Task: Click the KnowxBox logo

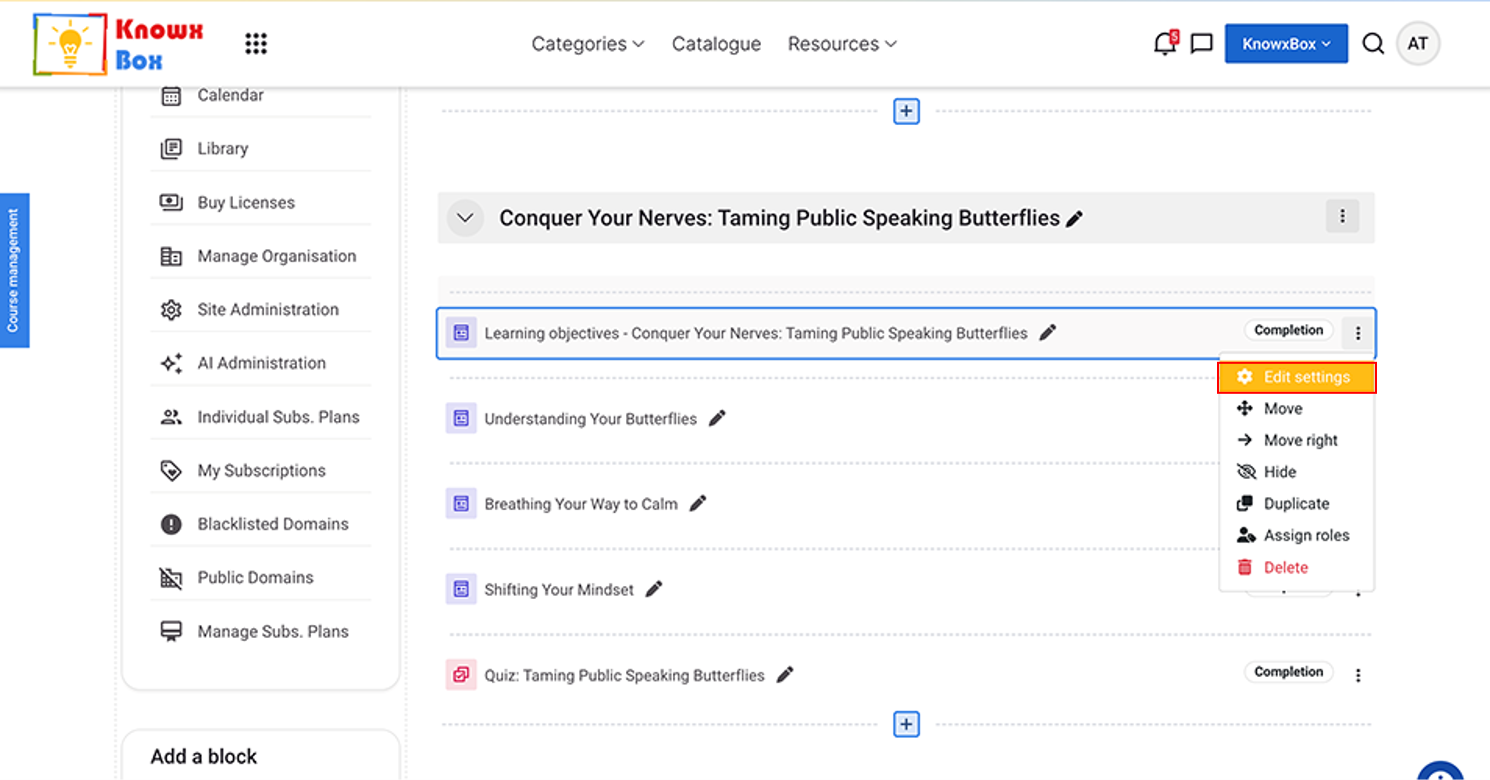Action: coord(118,44)
